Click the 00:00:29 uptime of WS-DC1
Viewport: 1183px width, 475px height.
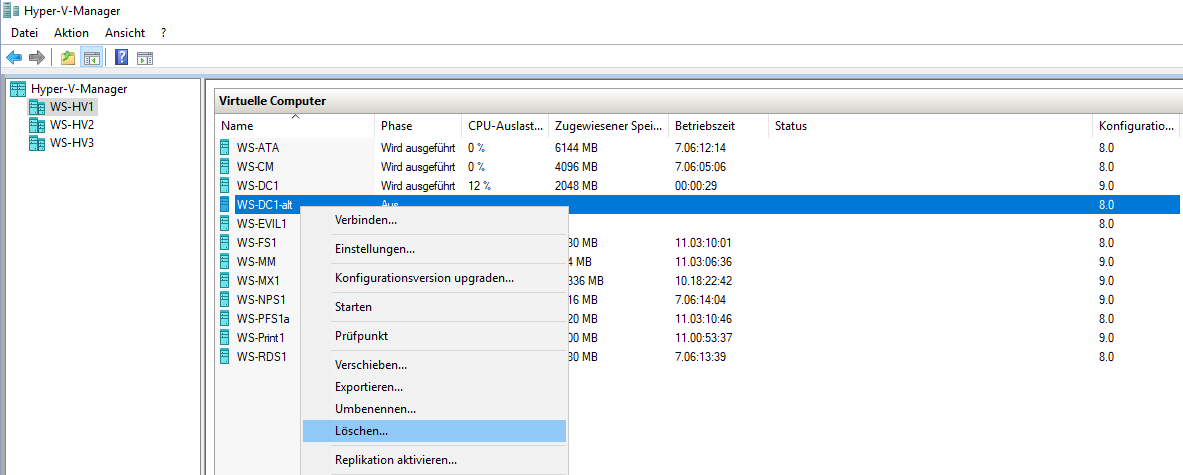[x=696, y=185]
